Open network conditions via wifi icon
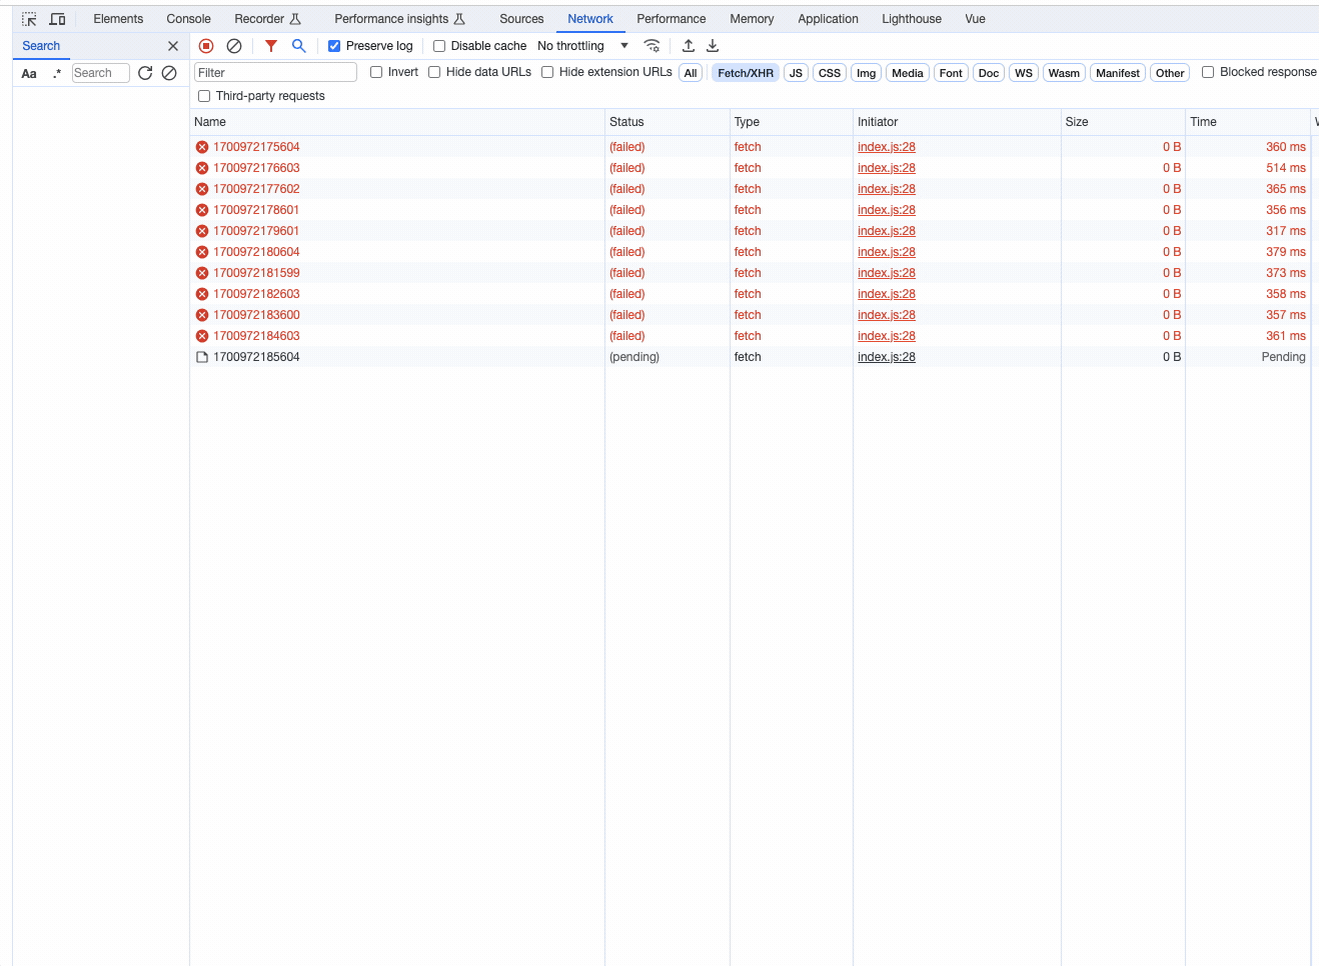 pos(651,45)
